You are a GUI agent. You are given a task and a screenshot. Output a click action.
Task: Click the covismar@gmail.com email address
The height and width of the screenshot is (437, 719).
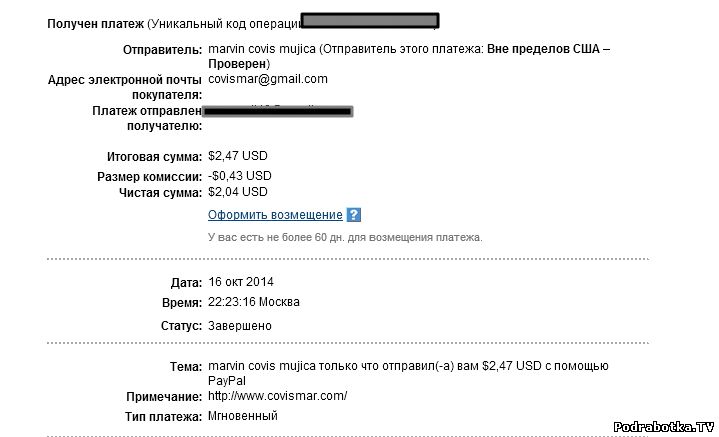pyautogui.click(x=267, y=79)
